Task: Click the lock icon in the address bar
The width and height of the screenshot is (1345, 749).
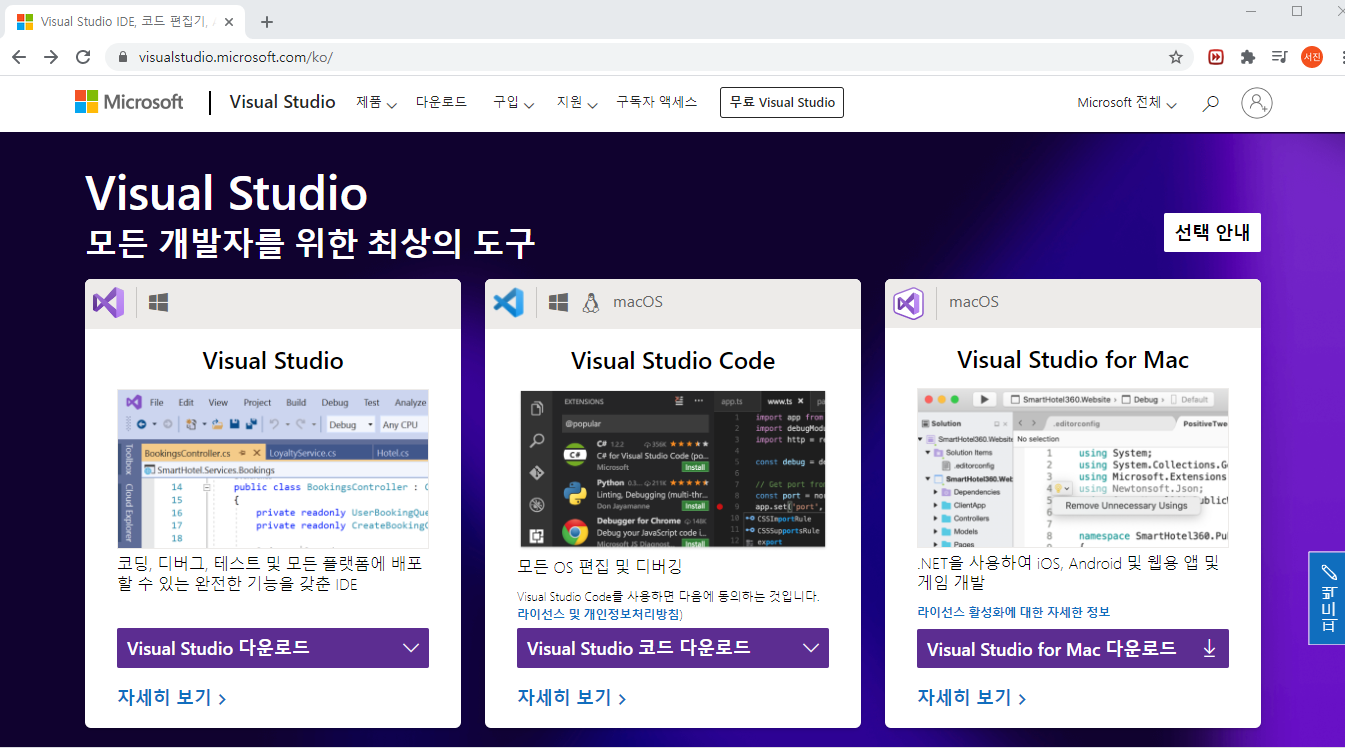Action: pyautogui.click(x=123, y=57)
